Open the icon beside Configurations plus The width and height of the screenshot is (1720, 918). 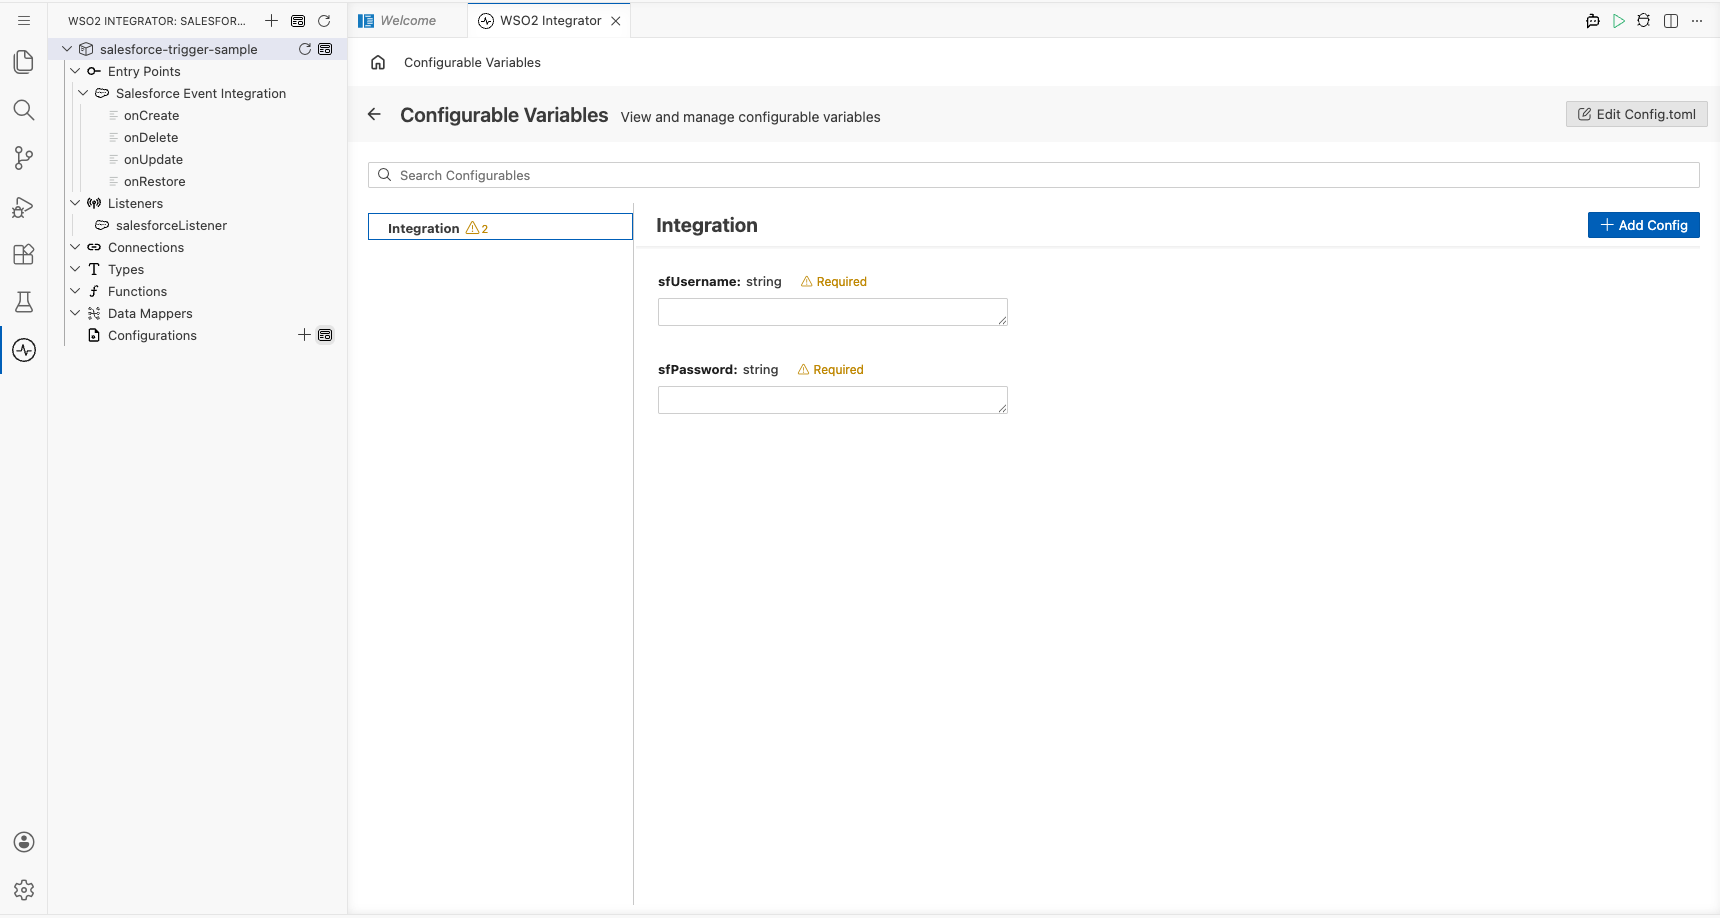pos(325,335)
